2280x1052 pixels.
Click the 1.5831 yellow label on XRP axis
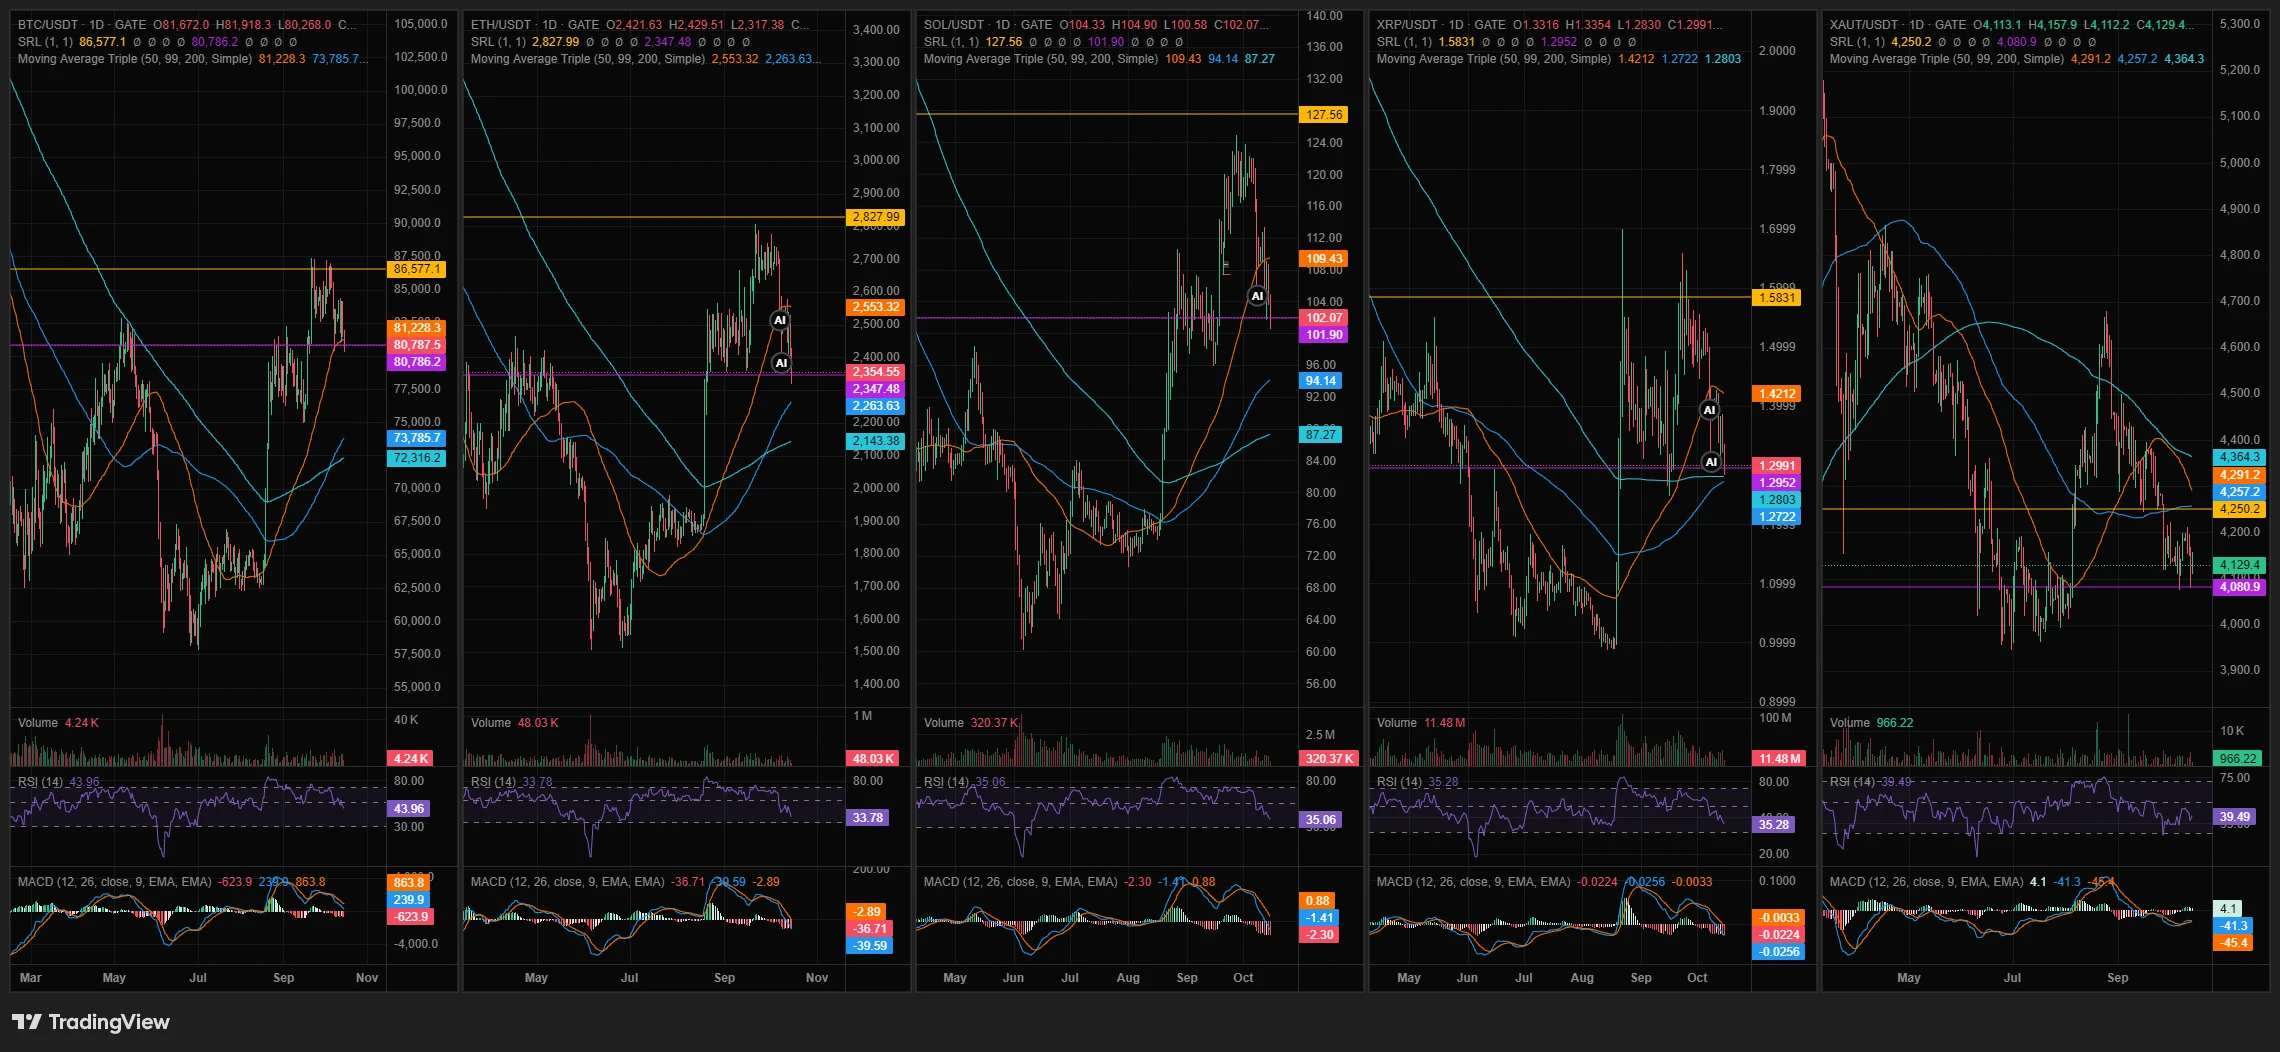[x=1776, y=298]
